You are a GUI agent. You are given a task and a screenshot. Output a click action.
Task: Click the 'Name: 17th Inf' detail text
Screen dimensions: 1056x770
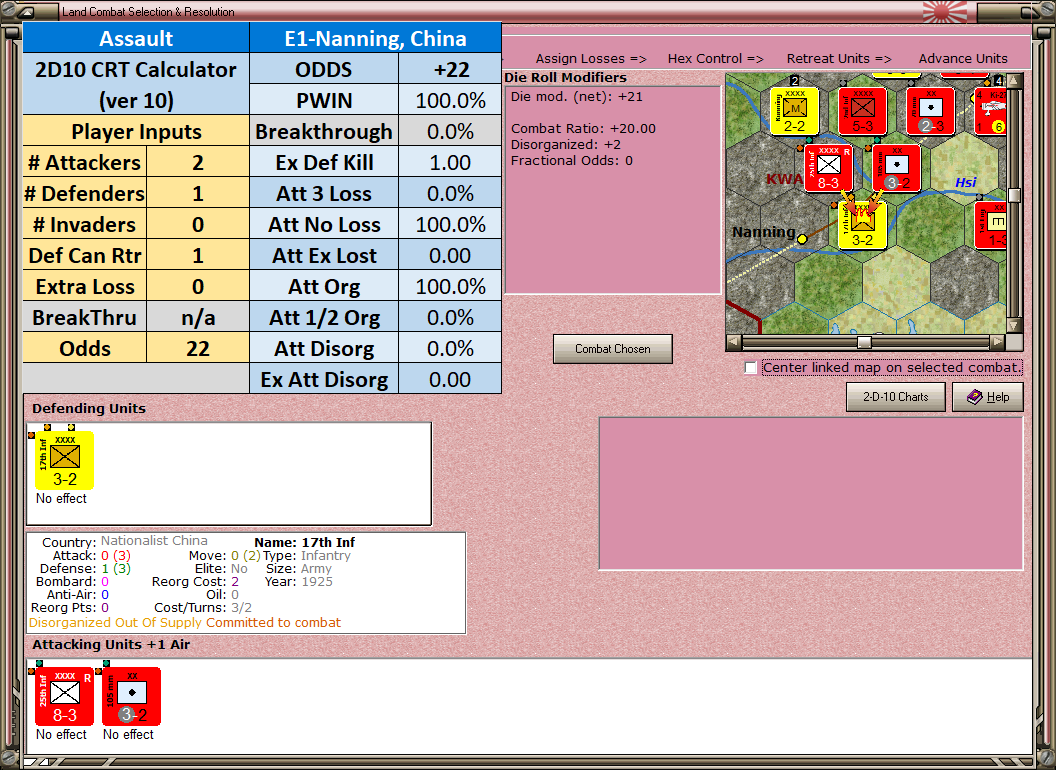[x=304, y=542]
